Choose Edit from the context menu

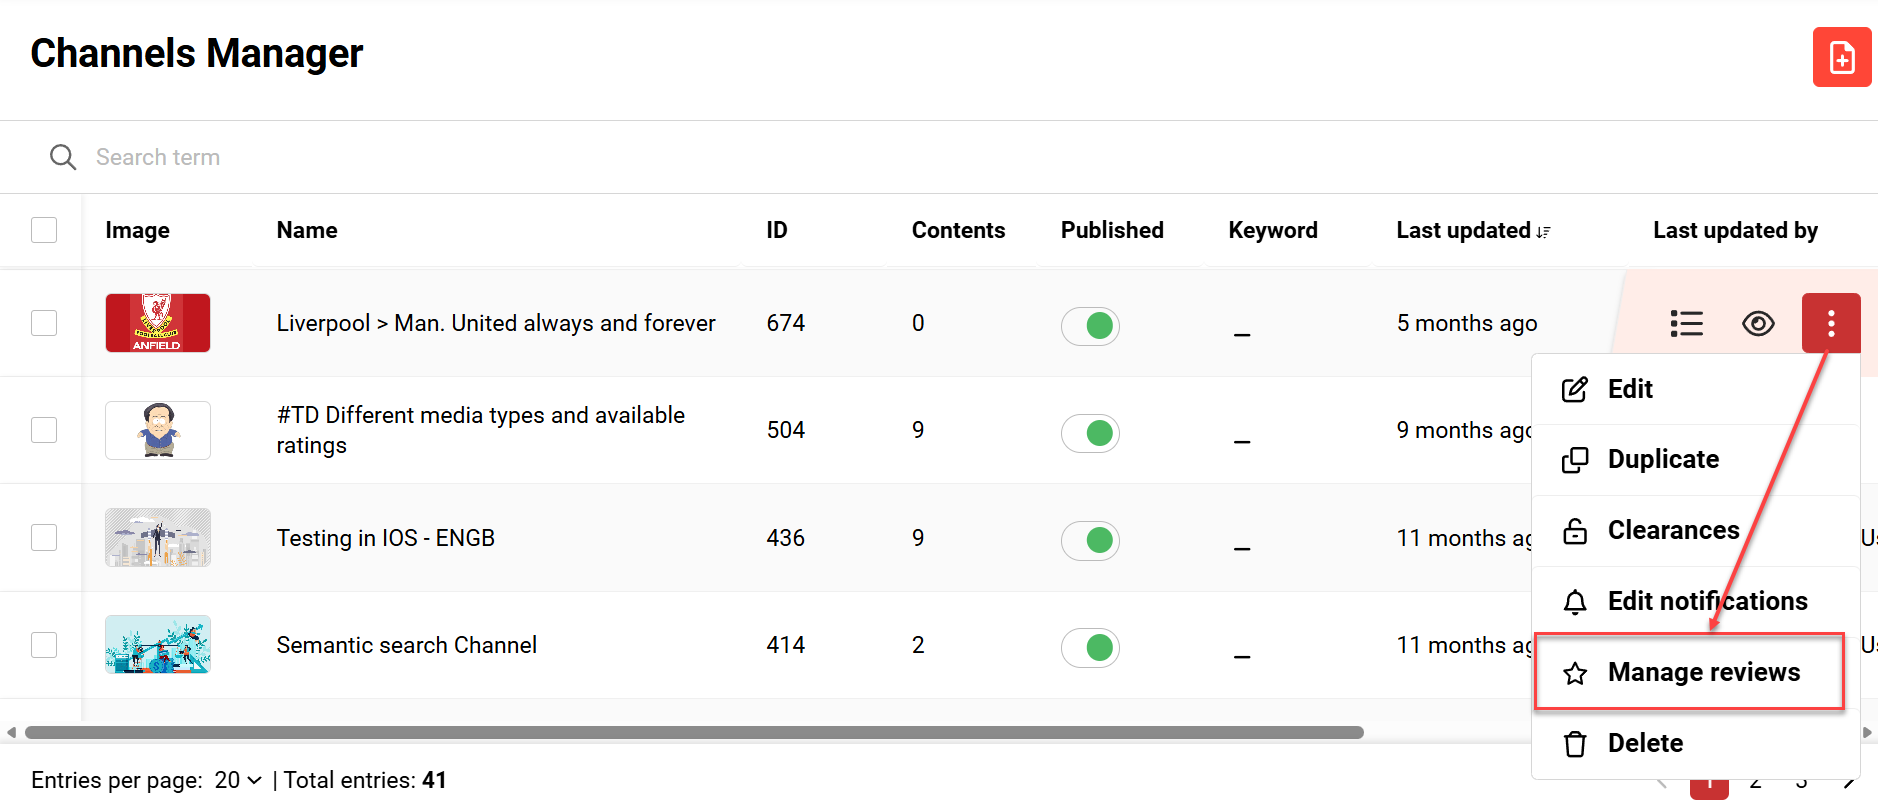[1696, 389]
